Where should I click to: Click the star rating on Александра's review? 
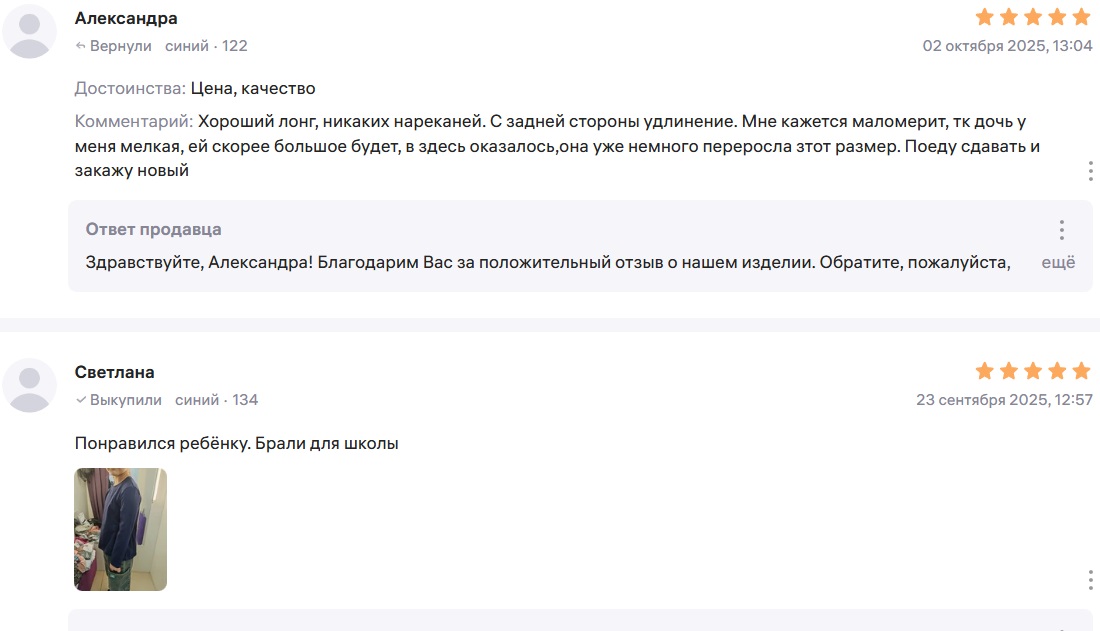(1033, 17)
